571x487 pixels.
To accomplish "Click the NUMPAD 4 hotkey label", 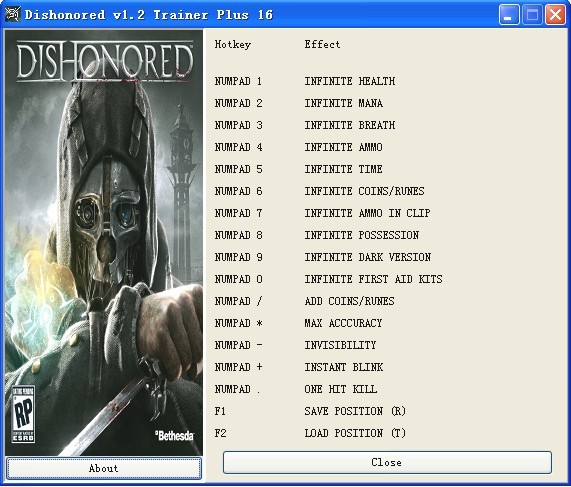I will click(x=238, y=147).
